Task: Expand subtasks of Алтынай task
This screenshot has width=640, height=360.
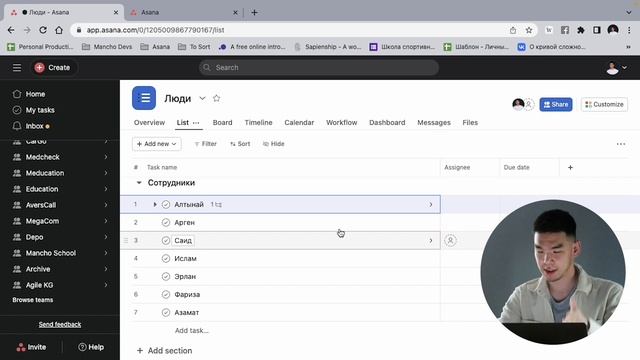Action: pyautogui.click(x=155, y=204)
